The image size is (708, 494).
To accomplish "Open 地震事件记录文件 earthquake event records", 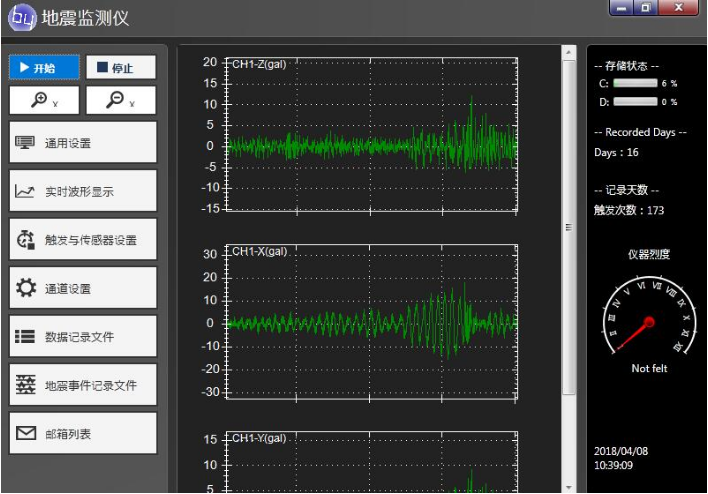I will pos(83,385).
